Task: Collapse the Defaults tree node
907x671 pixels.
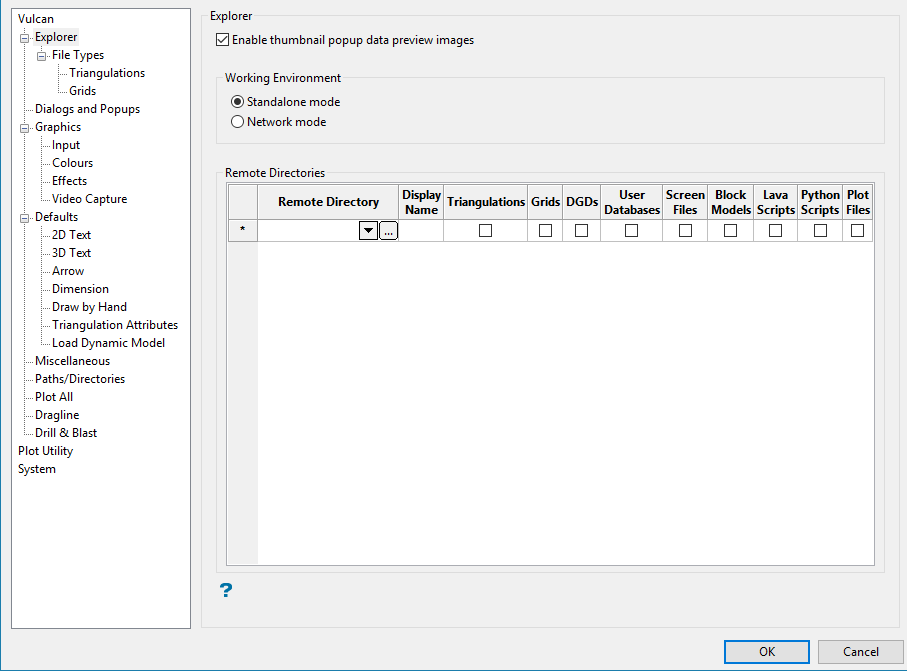Action: [x=25, y=218]
